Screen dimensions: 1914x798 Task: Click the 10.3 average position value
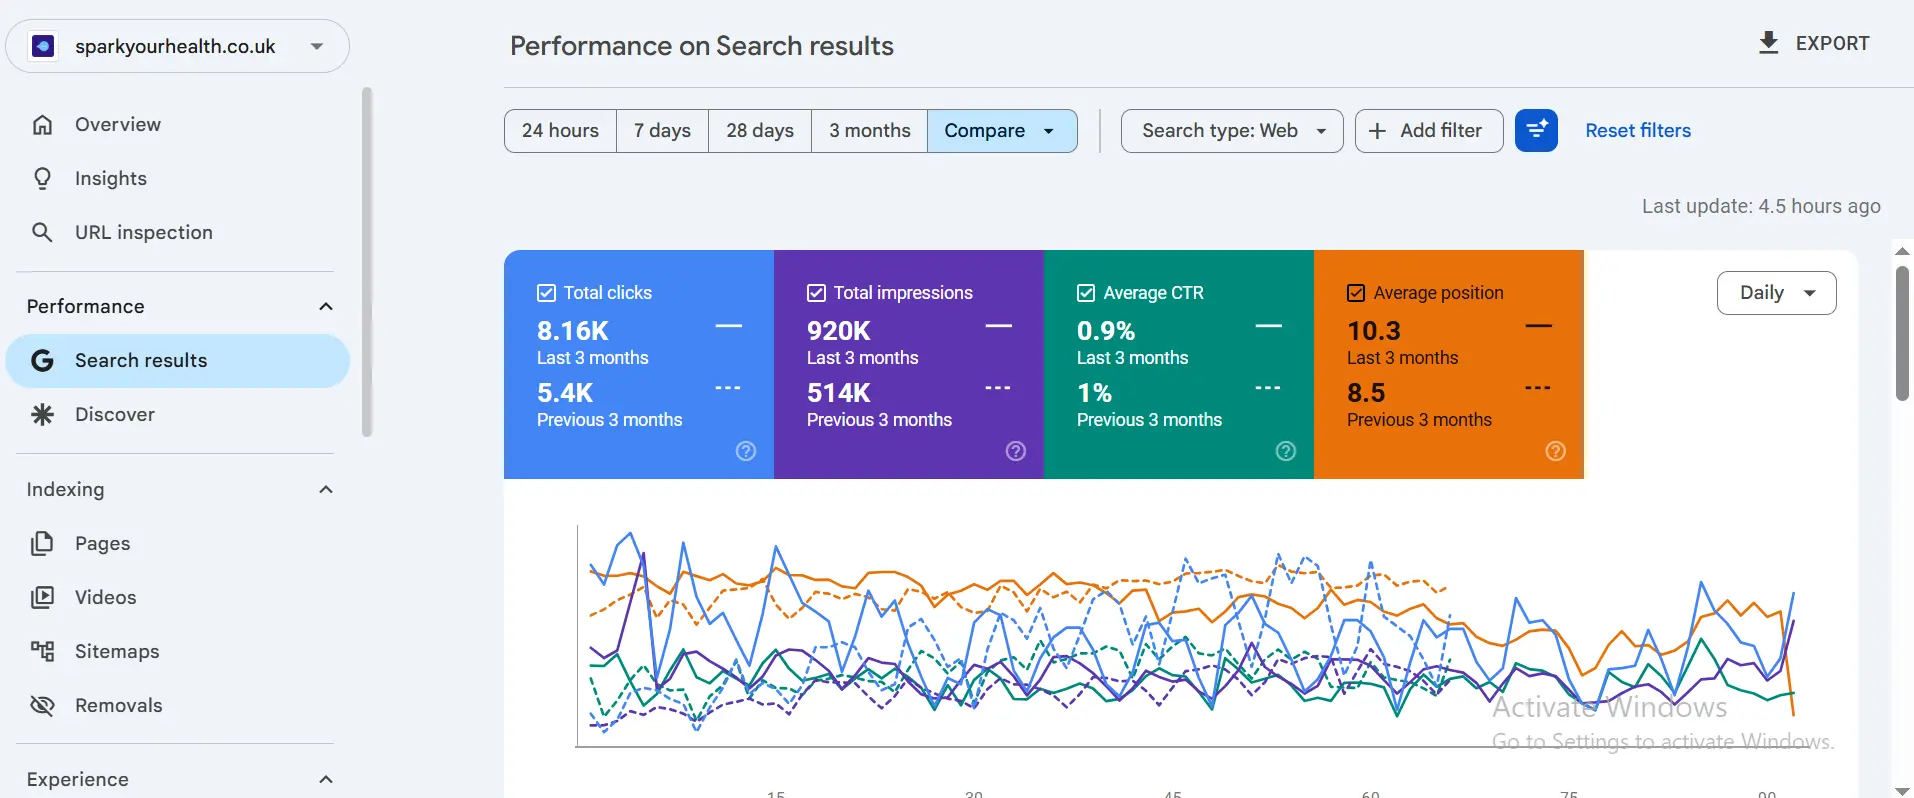[1373, 331]
